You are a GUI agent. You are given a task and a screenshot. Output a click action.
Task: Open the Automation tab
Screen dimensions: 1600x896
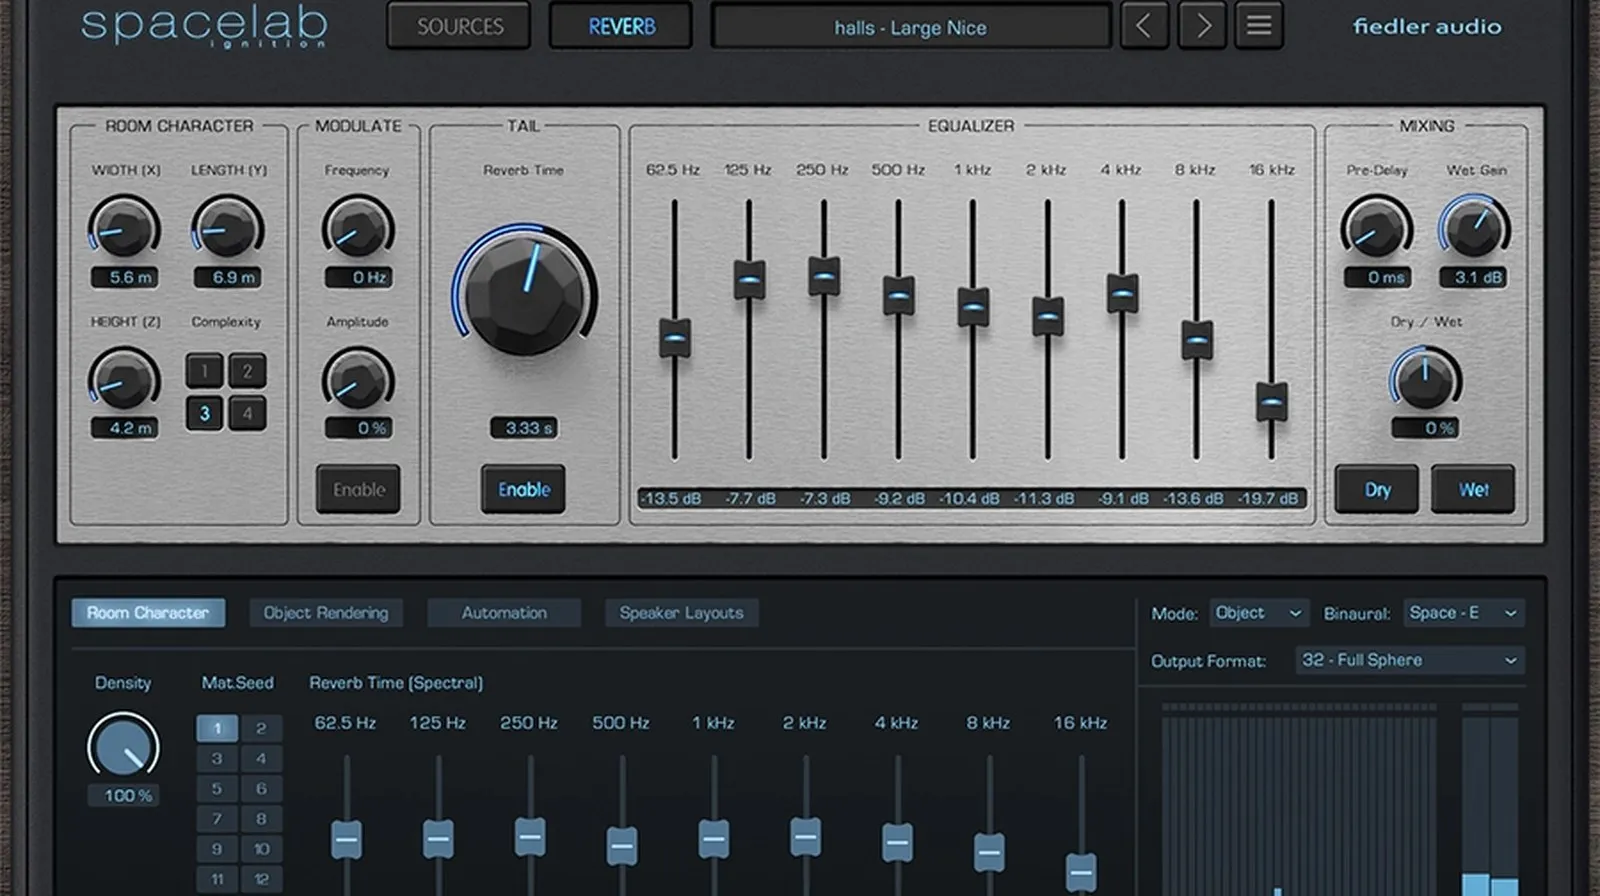(504, 613)
